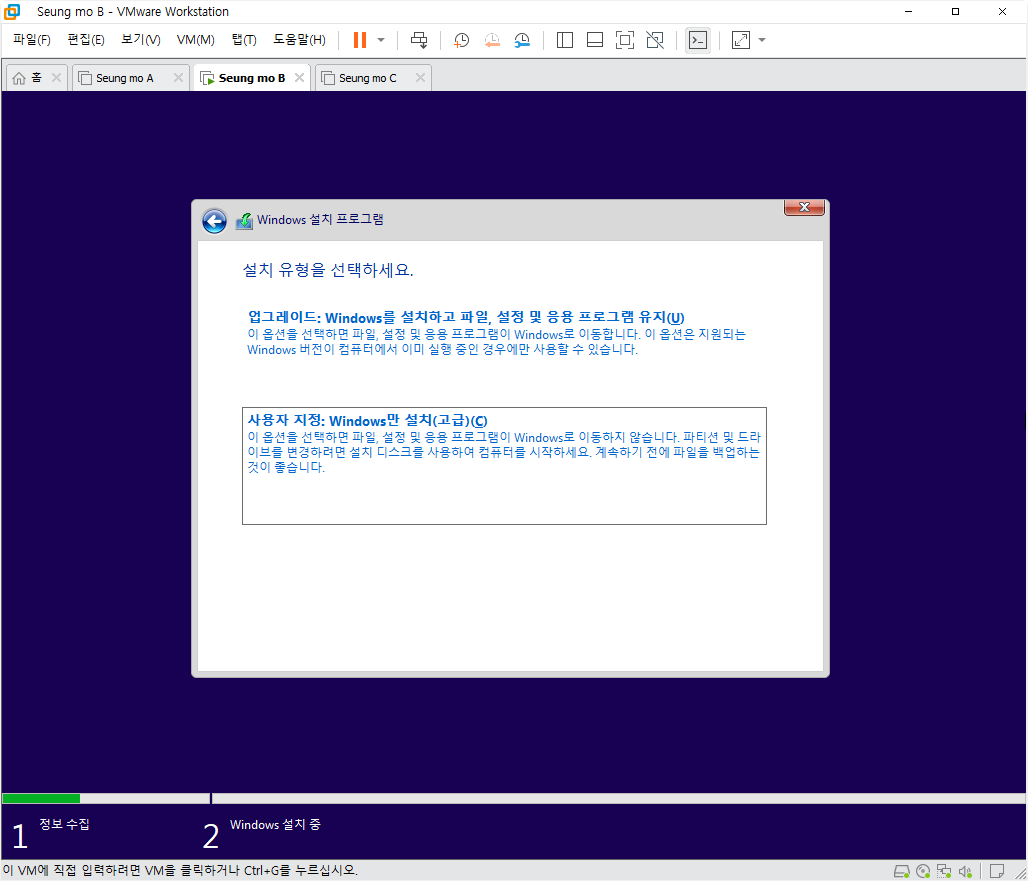Screen dimensions: 1028x881
Task: Close the Seung mo C tab
Action: (x=420, y=78)
